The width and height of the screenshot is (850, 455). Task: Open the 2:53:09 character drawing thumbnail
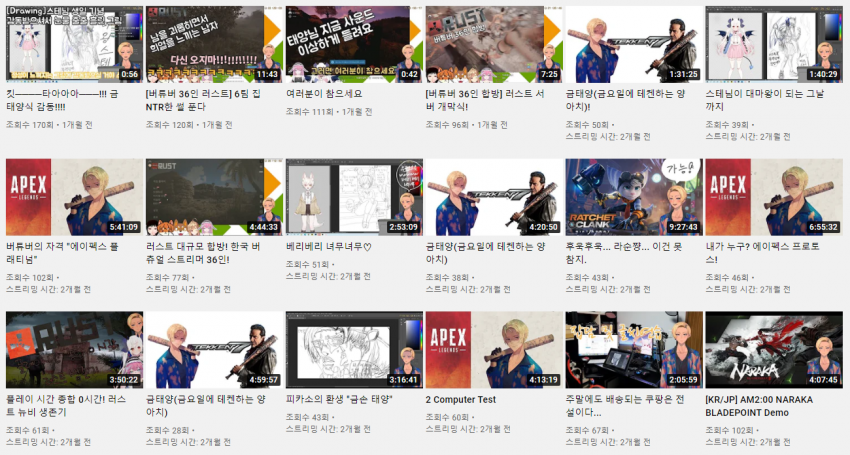coord(354,197)
